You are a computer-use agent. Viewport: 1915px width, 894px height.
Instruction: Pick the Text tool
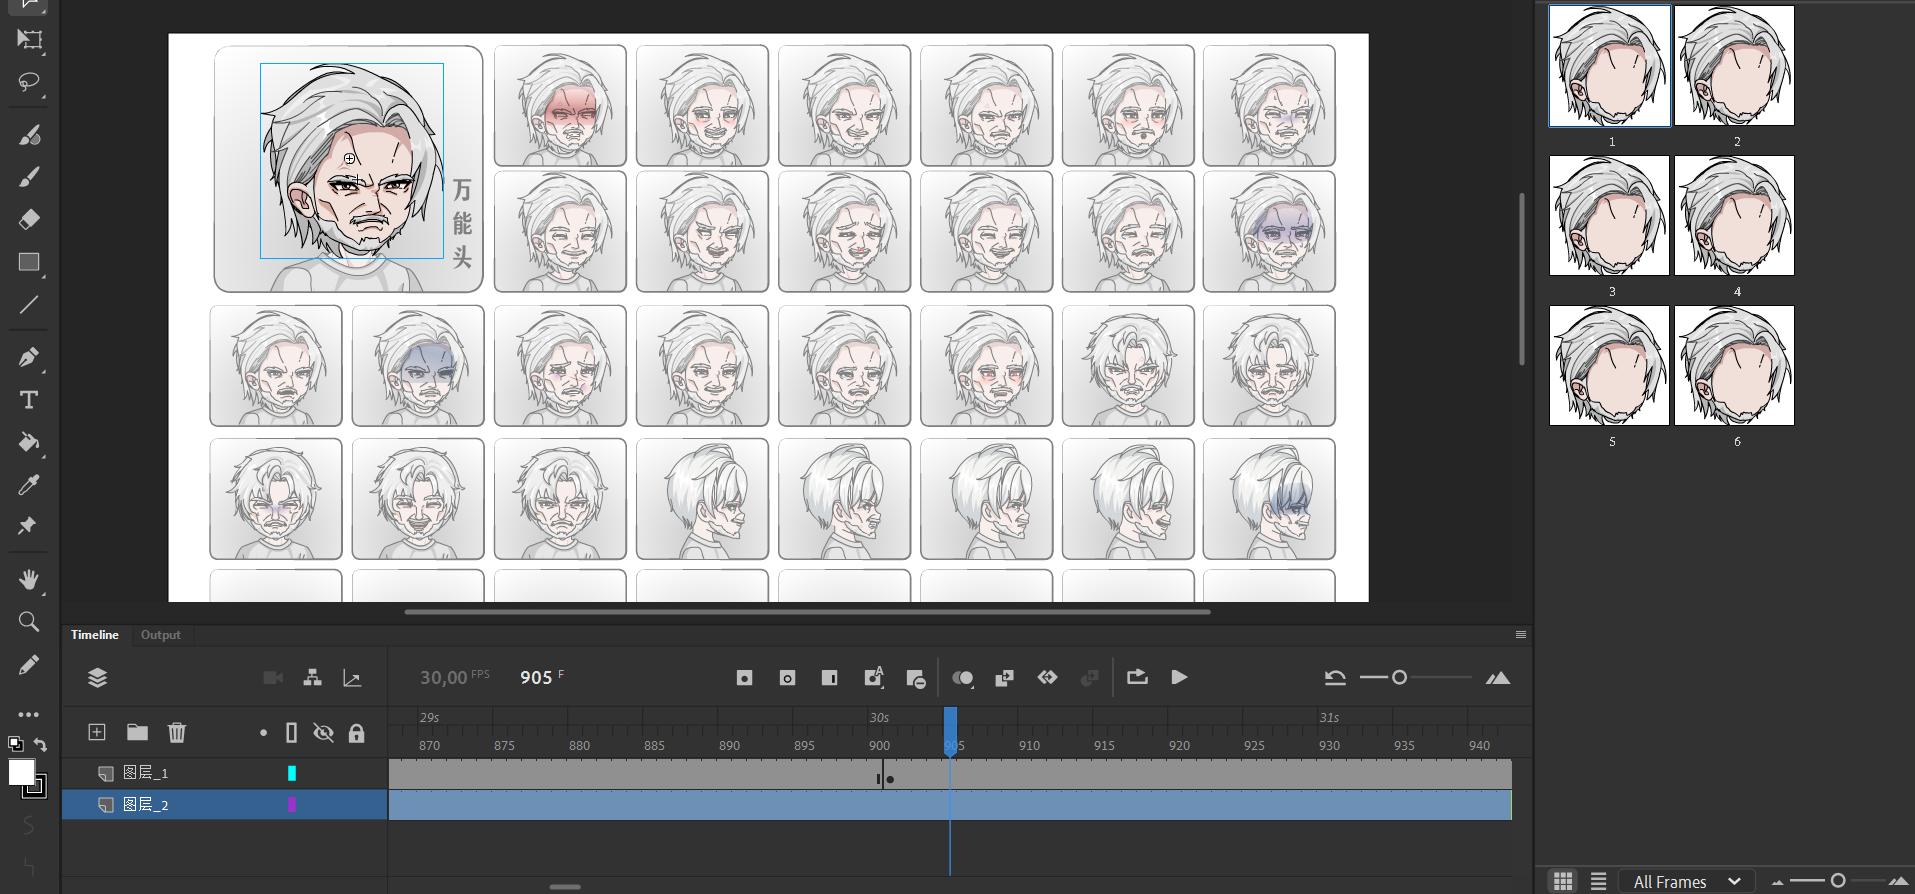29,400
